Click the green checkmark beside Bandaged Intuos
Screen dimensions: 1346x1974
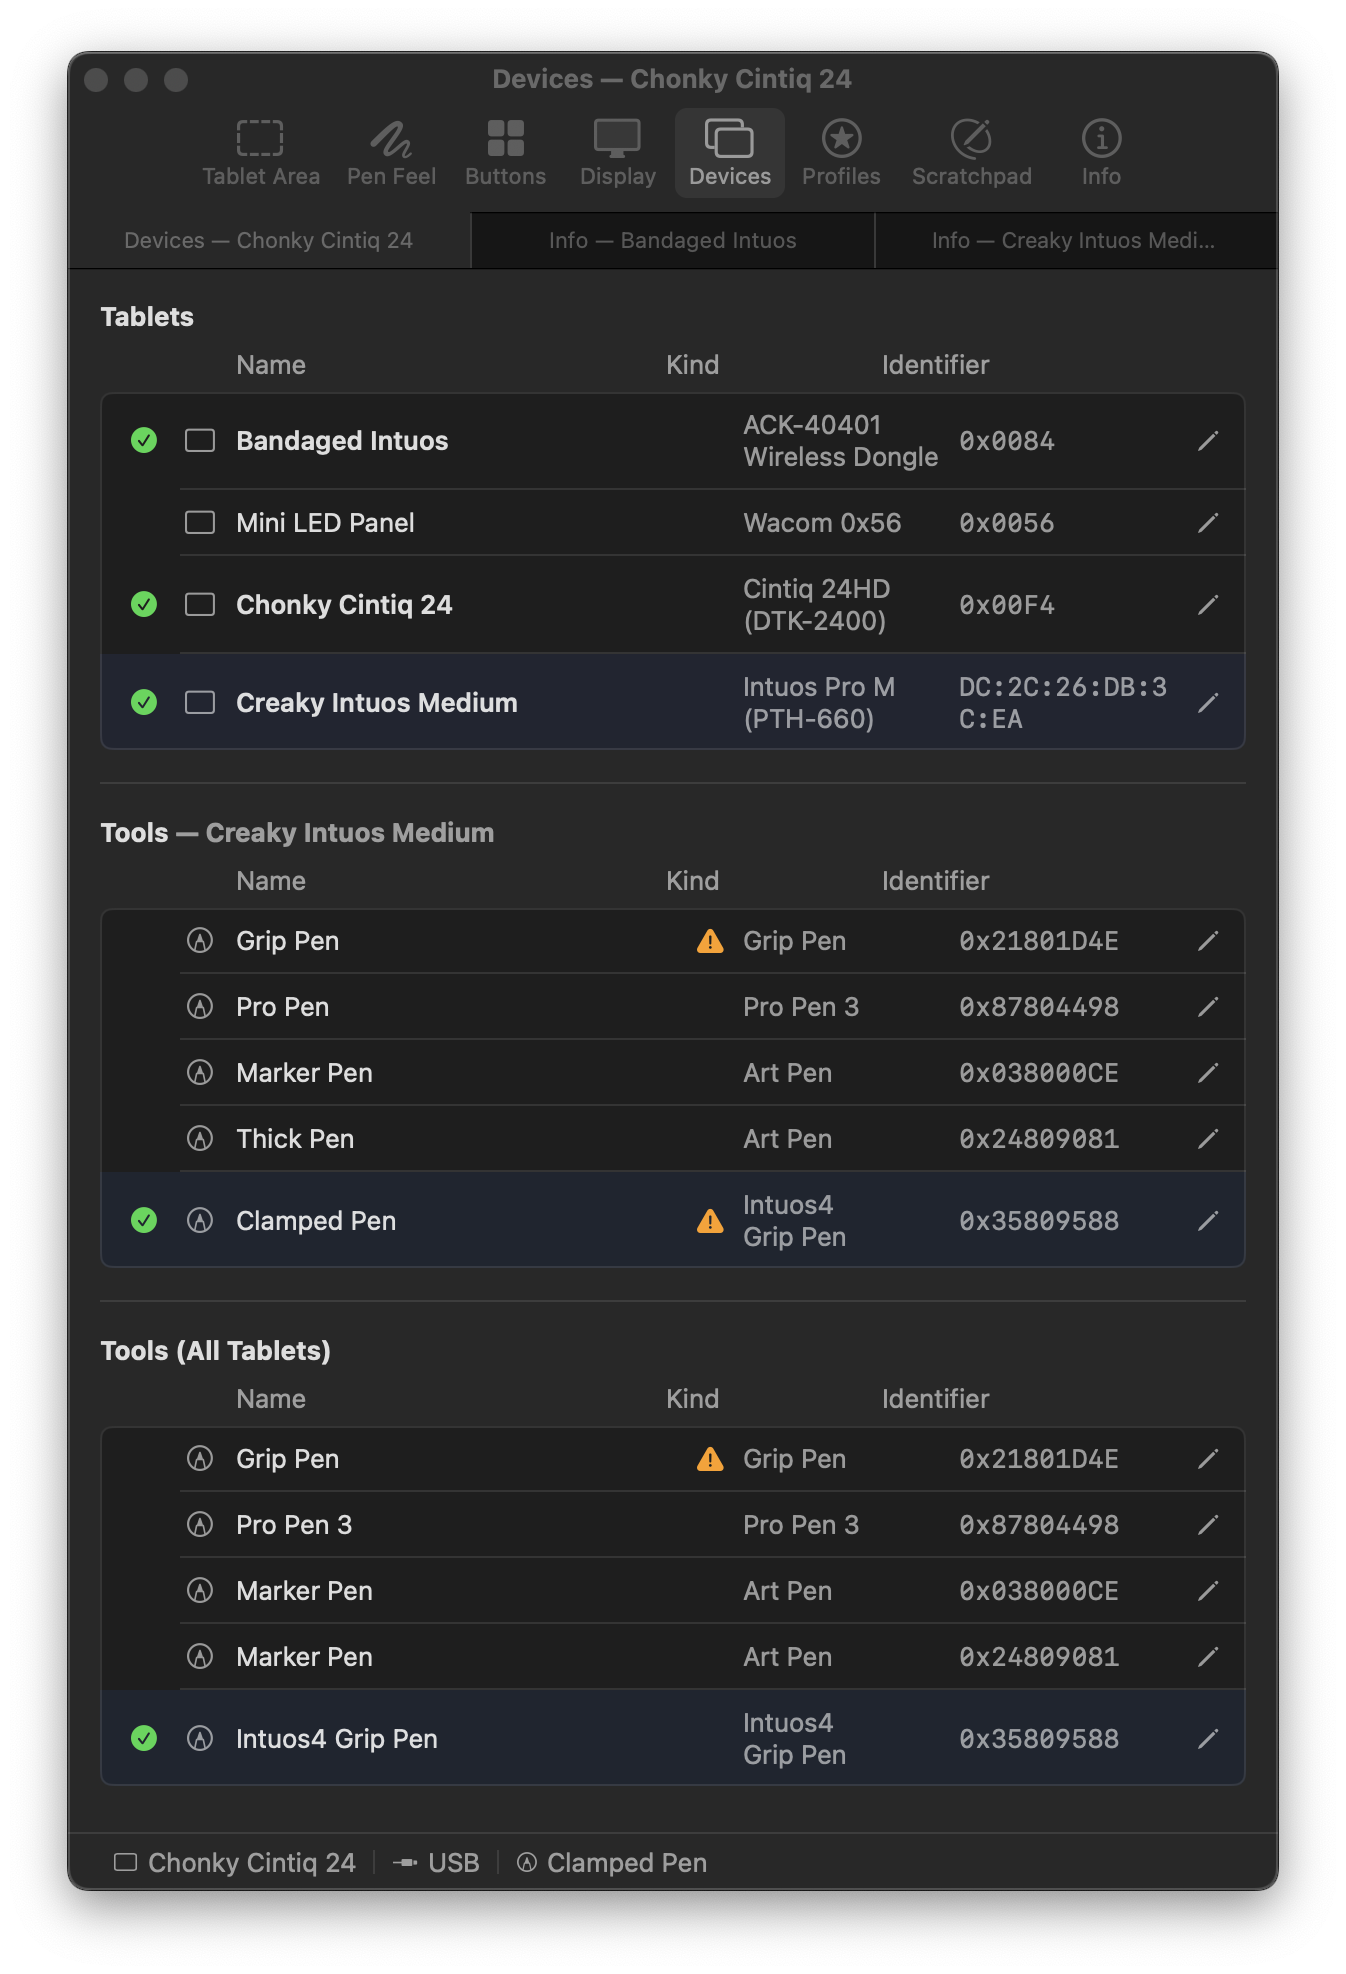[x=144, y=440]
